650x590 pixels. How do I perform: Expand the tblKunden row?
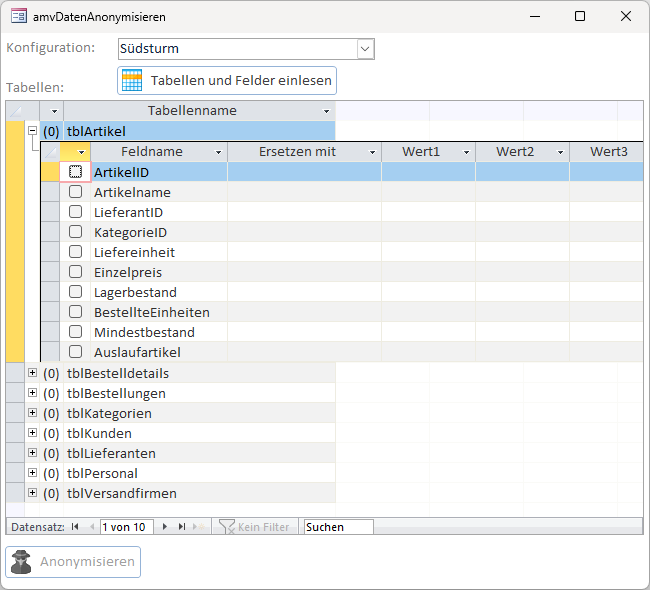(32, 433)
